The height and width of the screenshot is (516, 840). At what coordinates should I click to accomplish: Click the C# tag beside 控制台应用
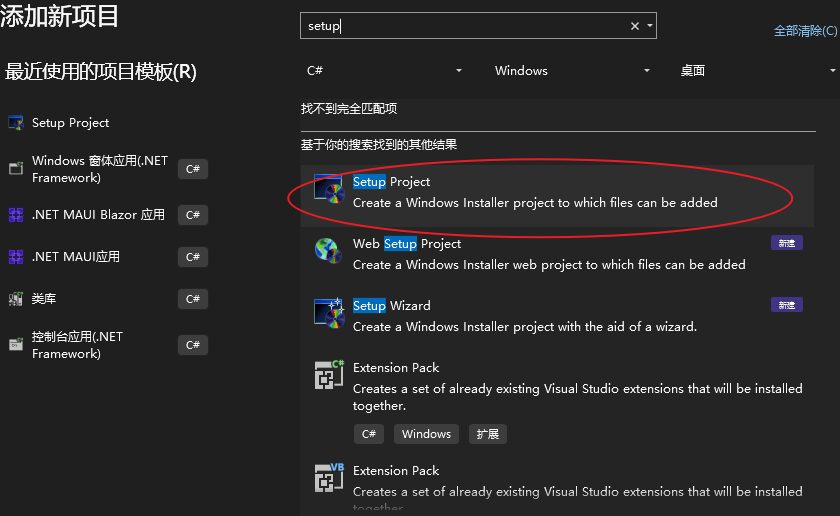point(193,345)
